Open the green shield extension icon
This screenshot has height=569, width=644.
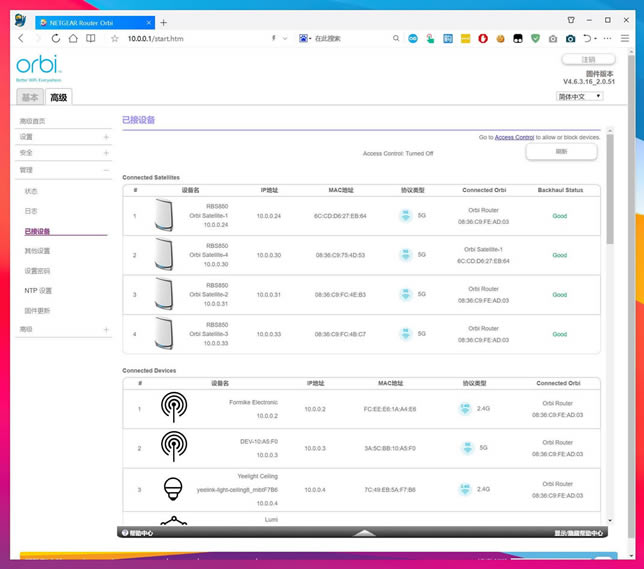pos(535,39)
